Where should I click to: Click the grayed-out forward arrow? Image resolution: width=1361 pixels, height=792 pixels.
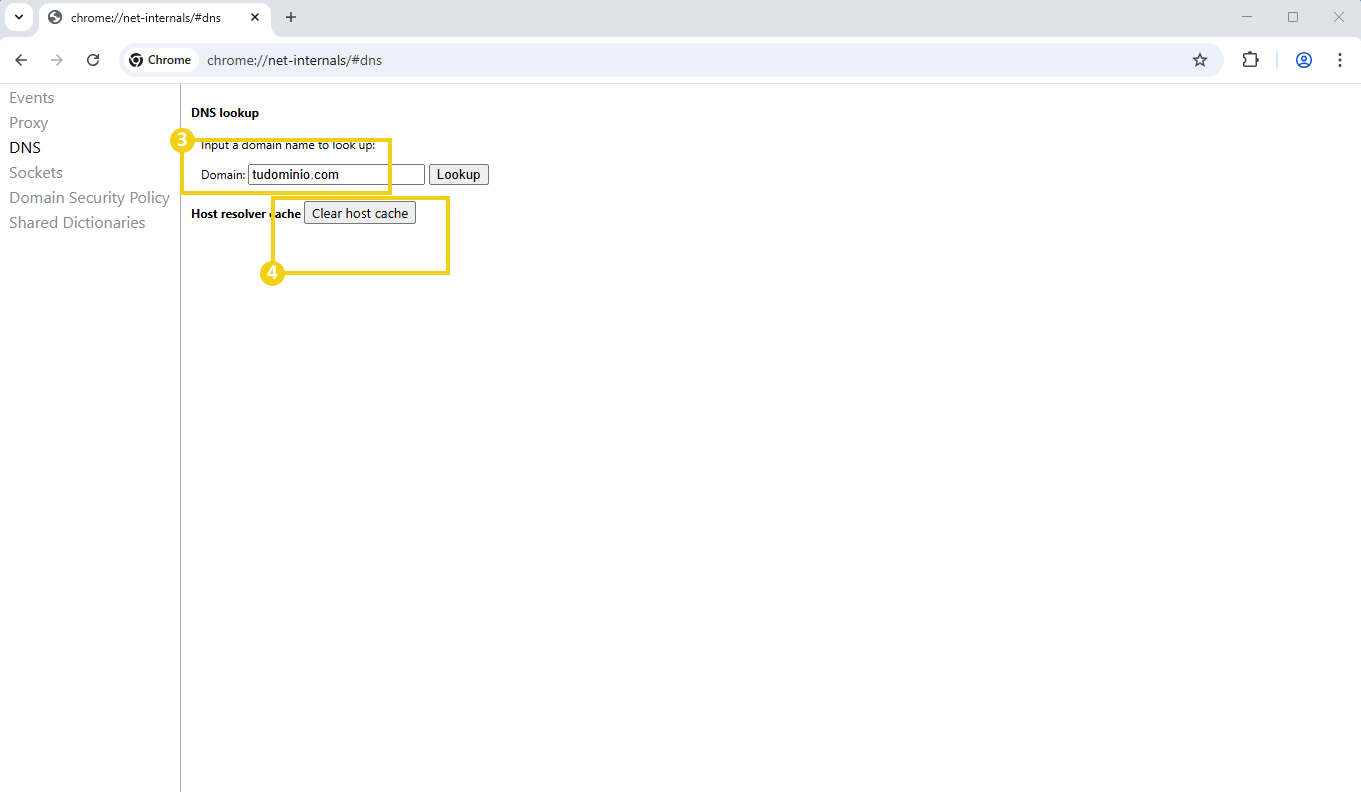[x=57, y=60]
